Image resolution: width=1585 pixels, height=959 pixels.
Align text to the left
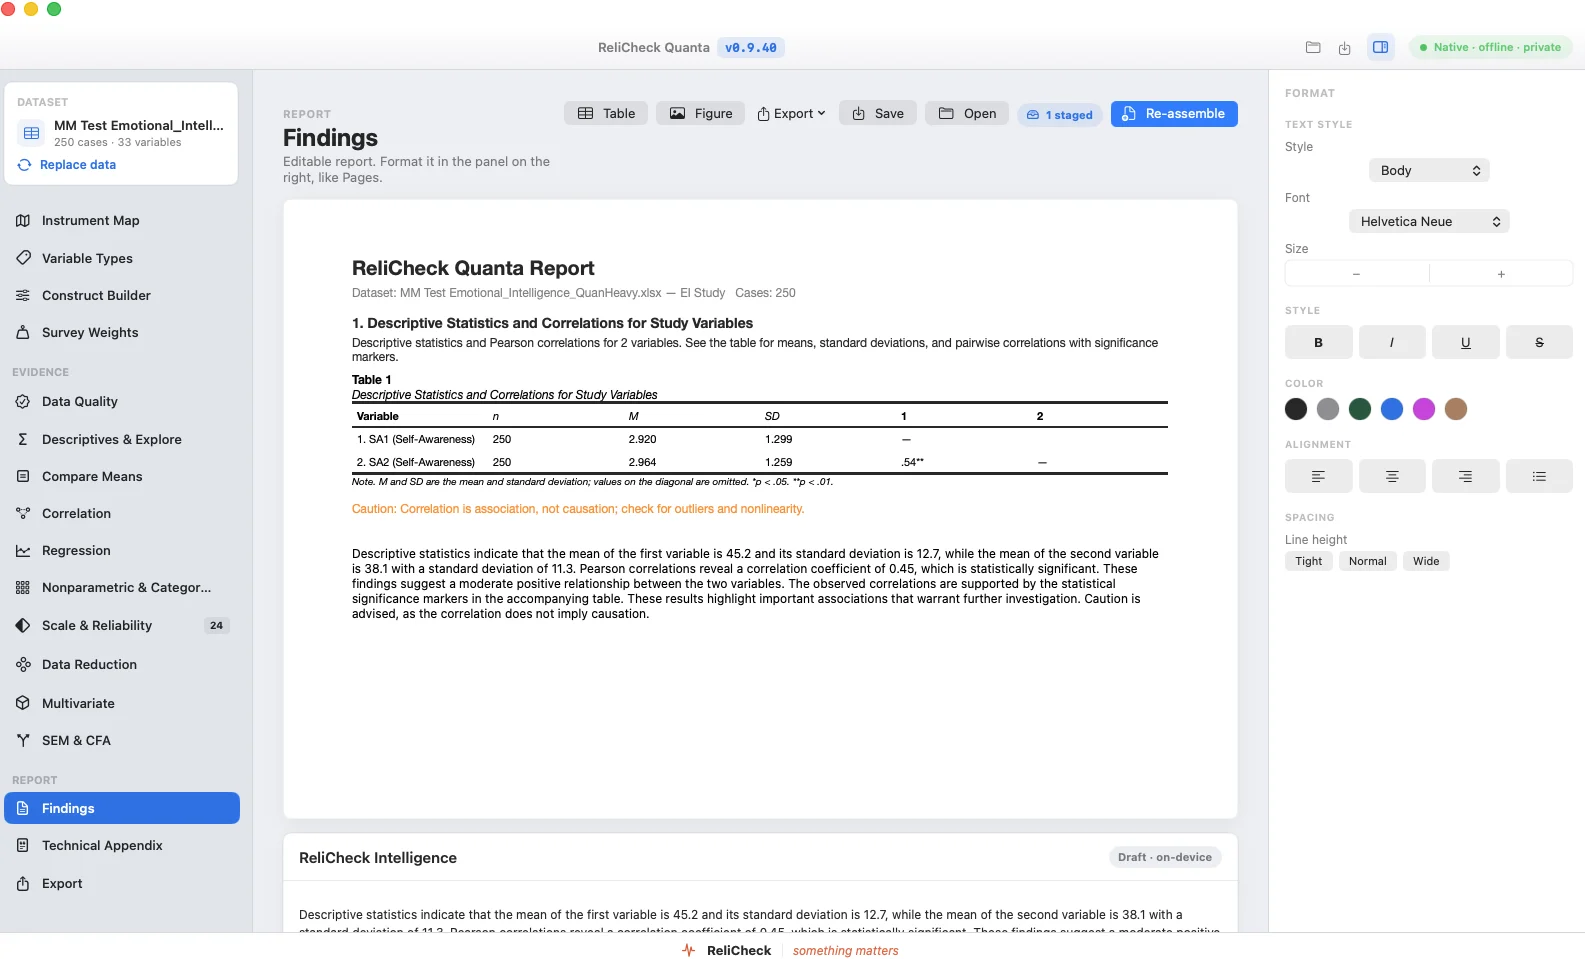click(1318, 476)
